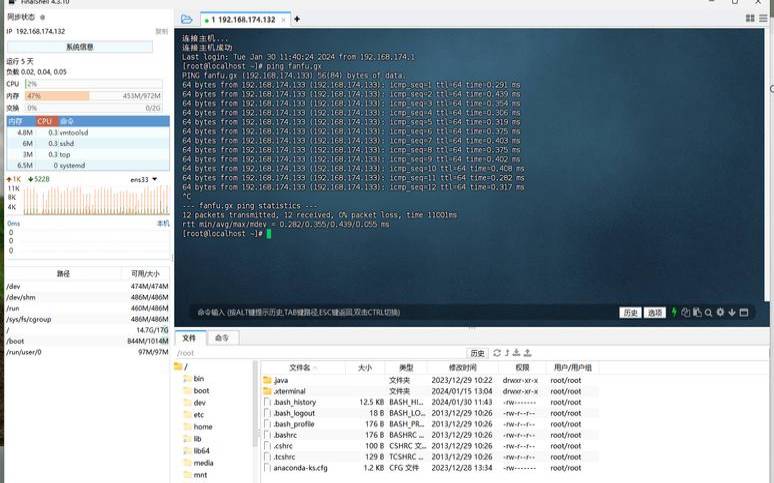The width and height of the screenshot is (774, 483).
Task: Click the 历史 button in command bar
Action: [x=630, y=312]
